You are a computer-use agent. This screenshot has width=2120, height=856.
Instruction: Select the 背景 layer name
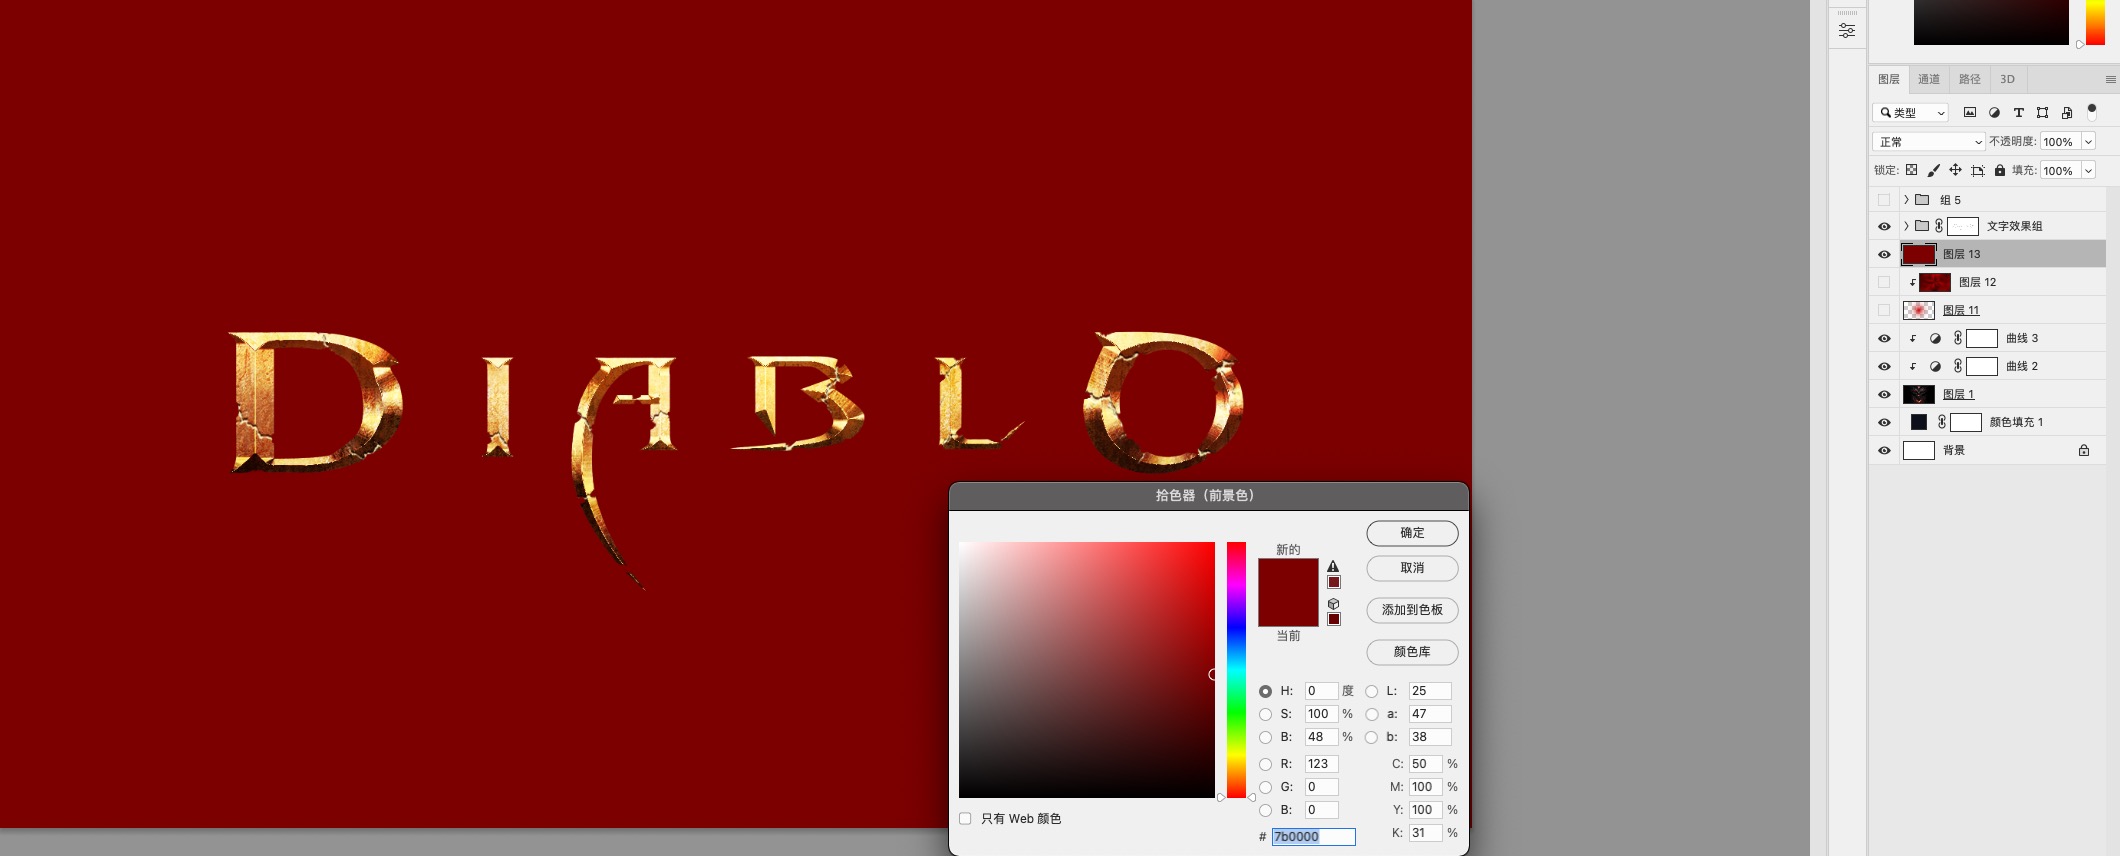pos(1954,450)
